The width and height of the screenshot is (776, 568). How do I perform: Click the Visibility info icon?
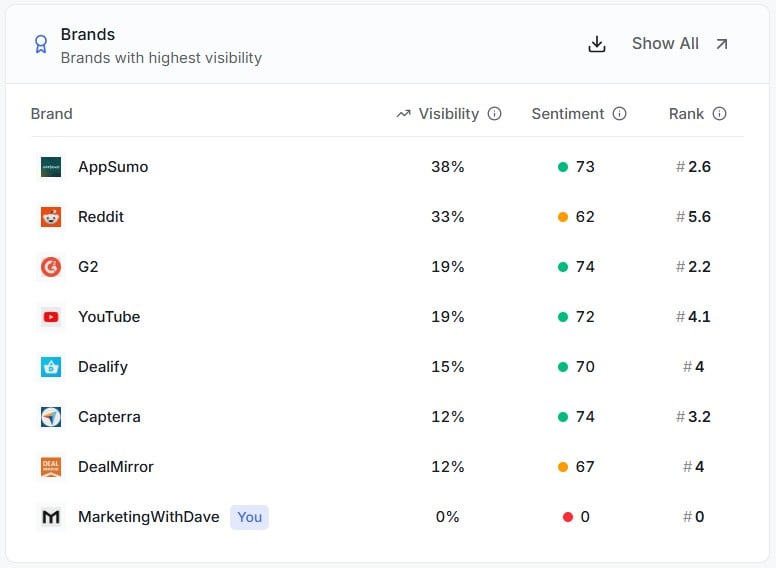click(x=494, y=114)
